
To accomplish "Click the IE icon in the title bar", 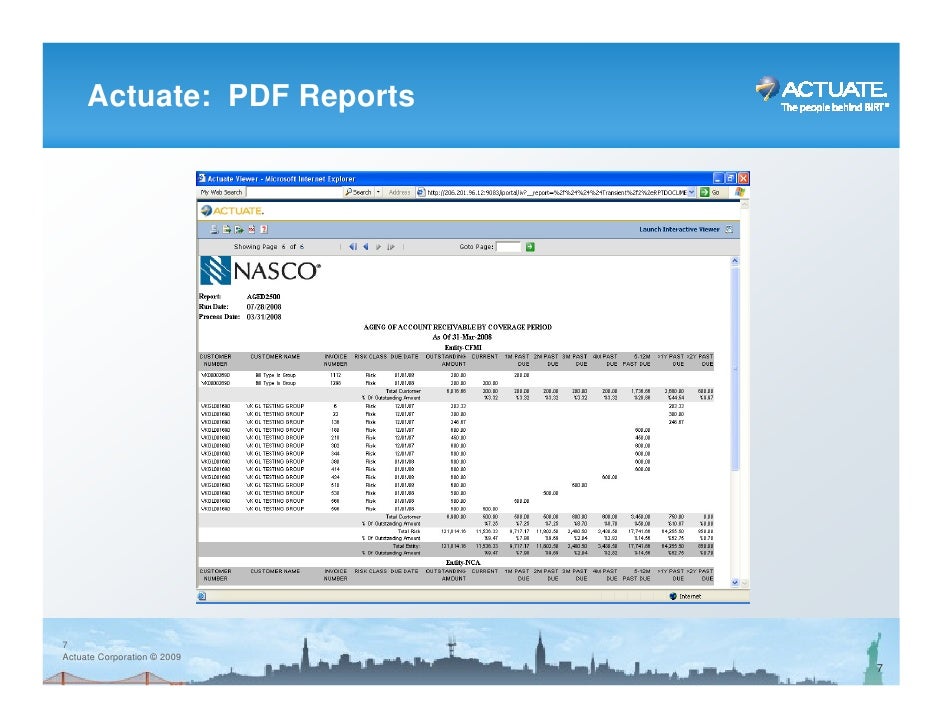I will point(202,178).
